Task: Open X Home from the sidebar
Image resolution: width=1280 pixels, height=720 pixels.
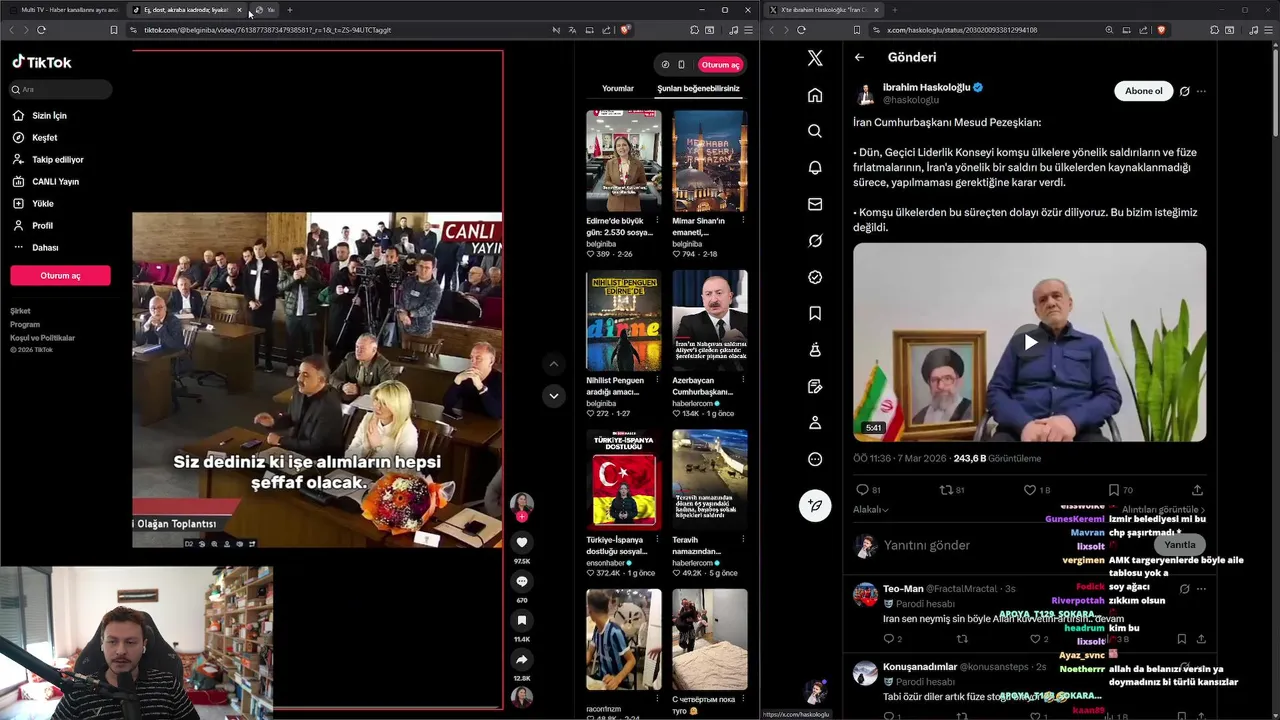Action: click(815, 95)
